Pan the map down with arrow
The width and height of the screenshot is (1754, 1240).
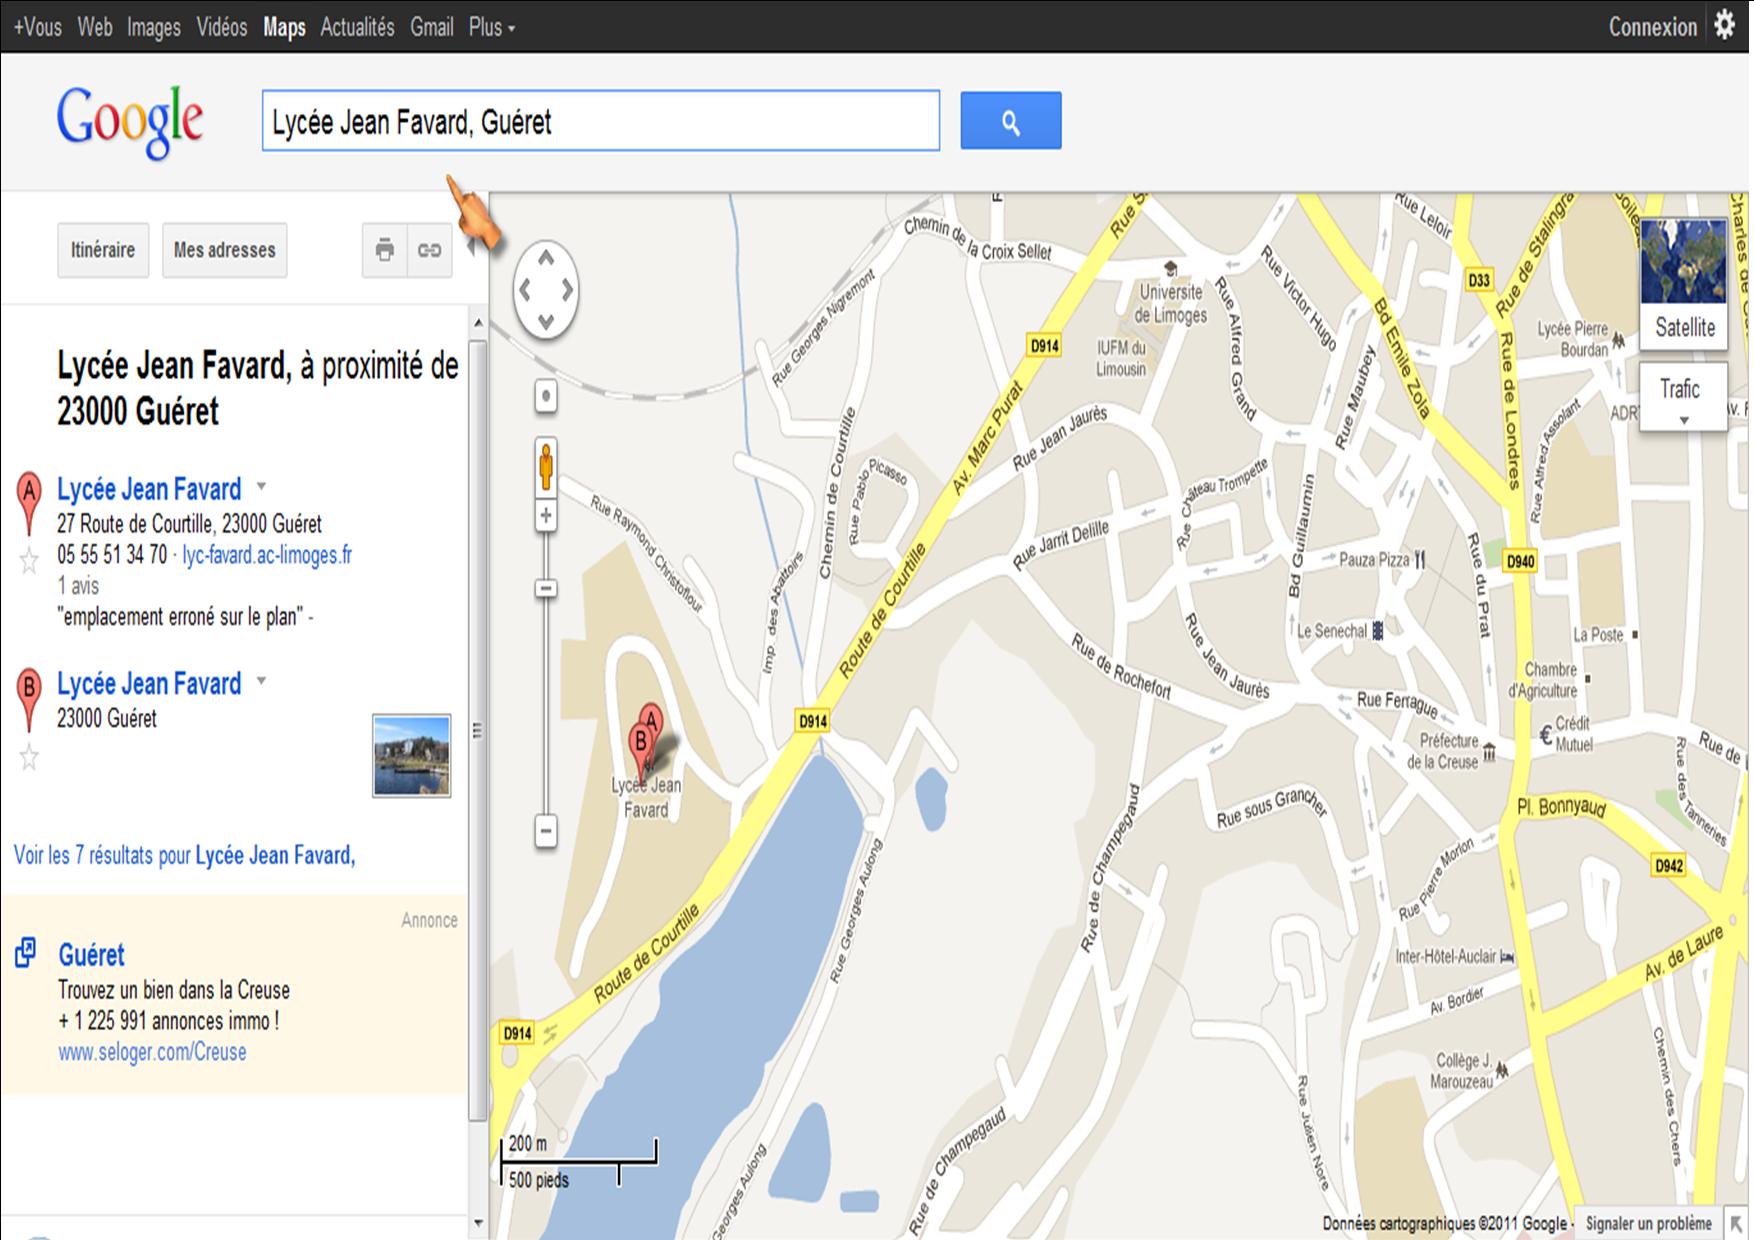[546, 321]
